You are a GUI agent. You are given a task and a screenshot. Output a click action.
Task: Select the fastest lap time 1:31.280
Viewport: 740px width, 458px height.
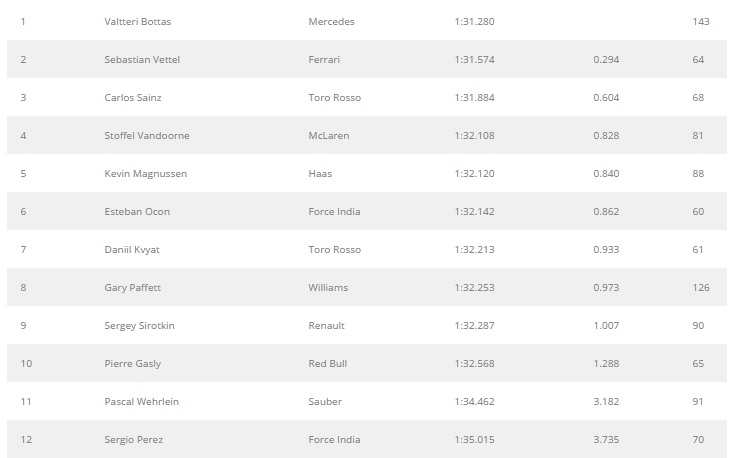[x=474, y=22]
